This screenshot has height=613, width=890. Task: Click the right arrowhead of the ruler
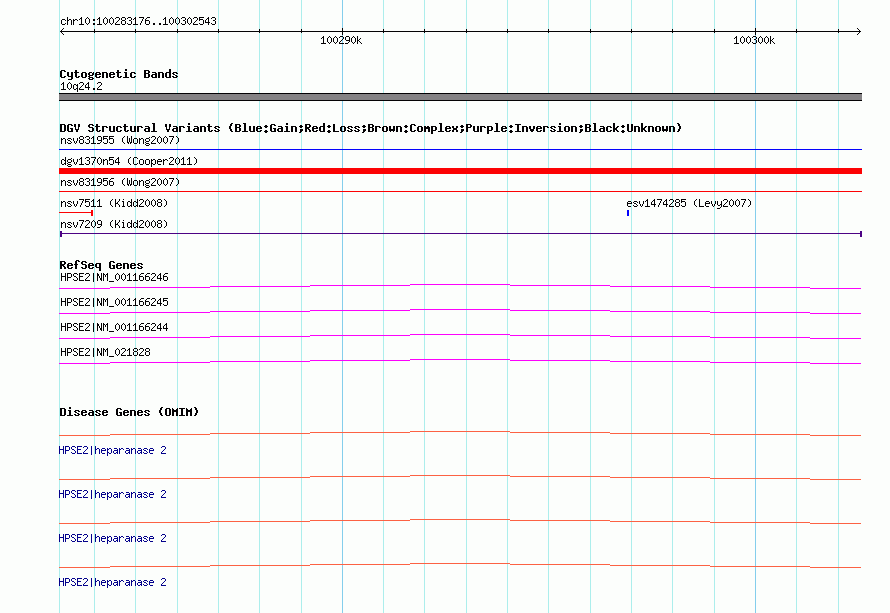pos(859,31)
